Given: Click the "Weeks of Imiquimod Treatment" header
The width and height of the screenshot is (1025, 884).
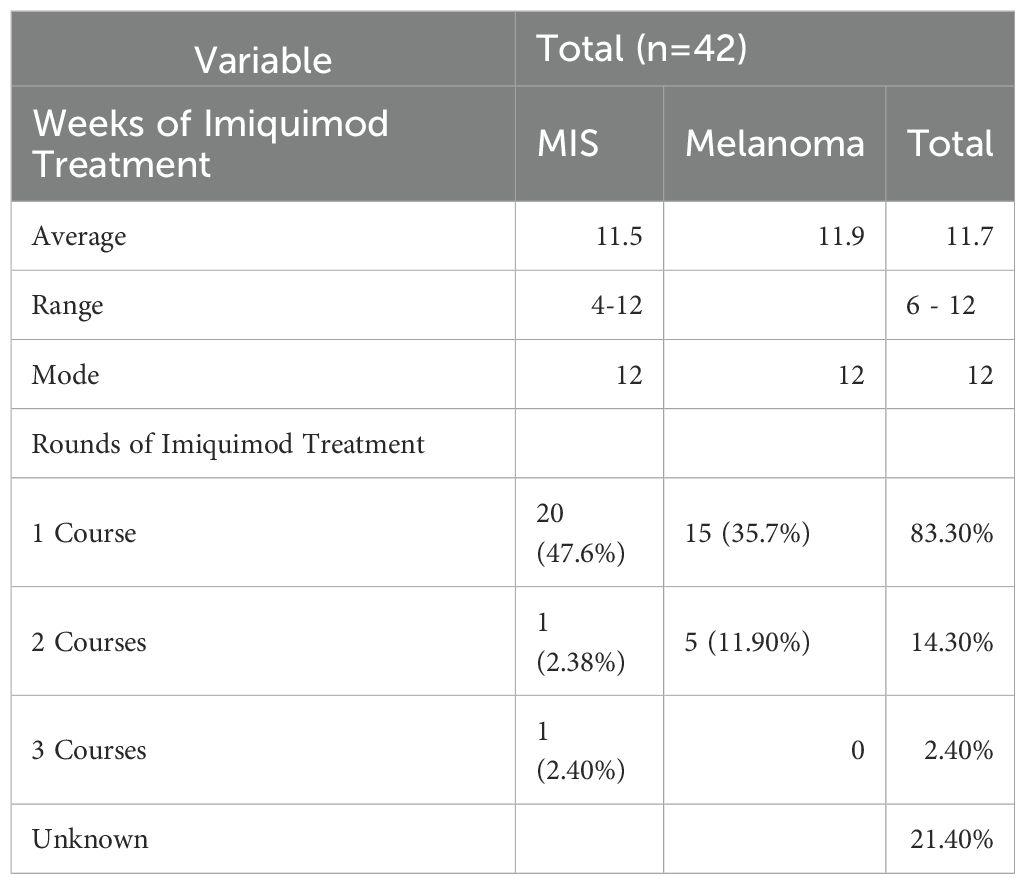Looking at the screenshot, I should (x=210, y=143).
